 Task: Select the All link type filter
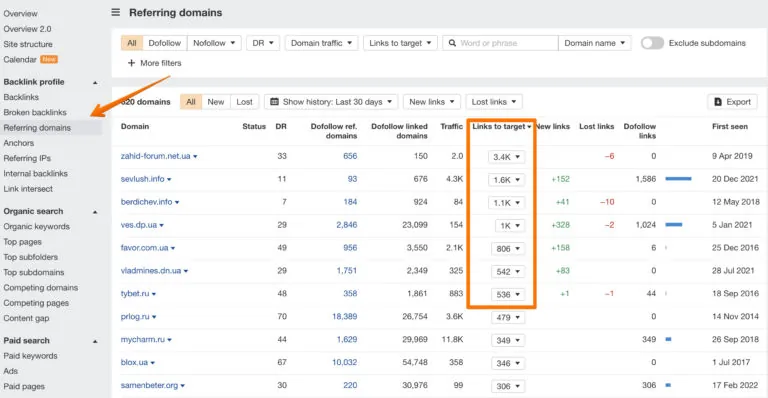point(132,43)
